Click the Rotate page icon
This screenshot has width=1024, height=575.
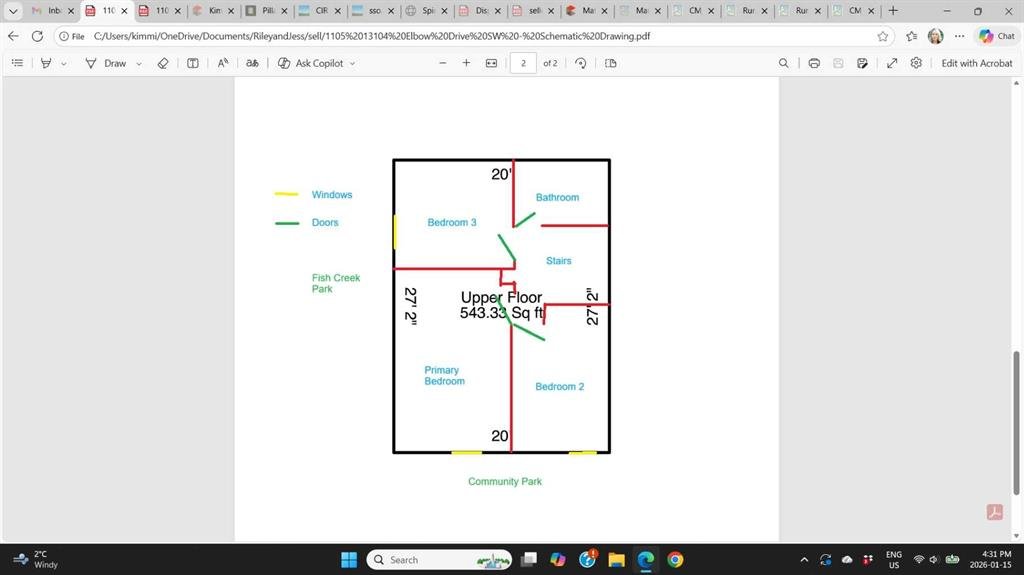581,63
